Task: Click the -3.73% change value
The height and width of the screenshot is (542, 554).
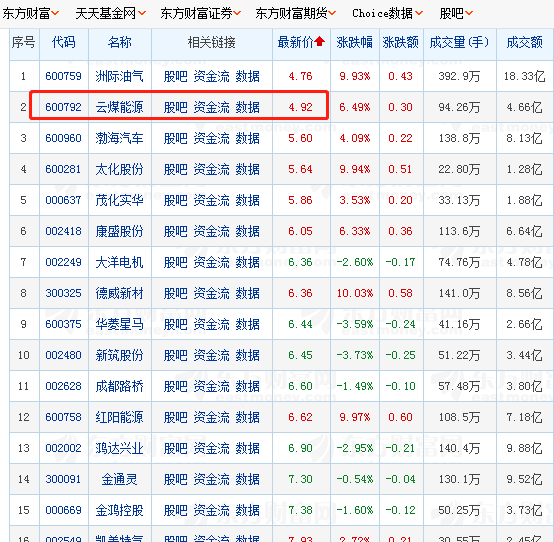Action: 355,355
